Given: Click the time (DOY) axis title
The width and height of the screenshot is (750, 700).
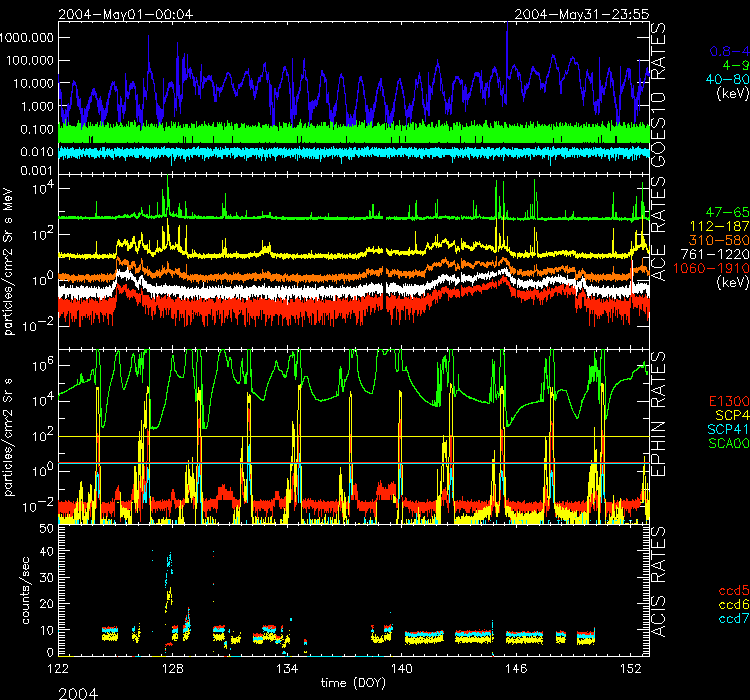Looking at the screenshot, I should [x=353, y=682].
